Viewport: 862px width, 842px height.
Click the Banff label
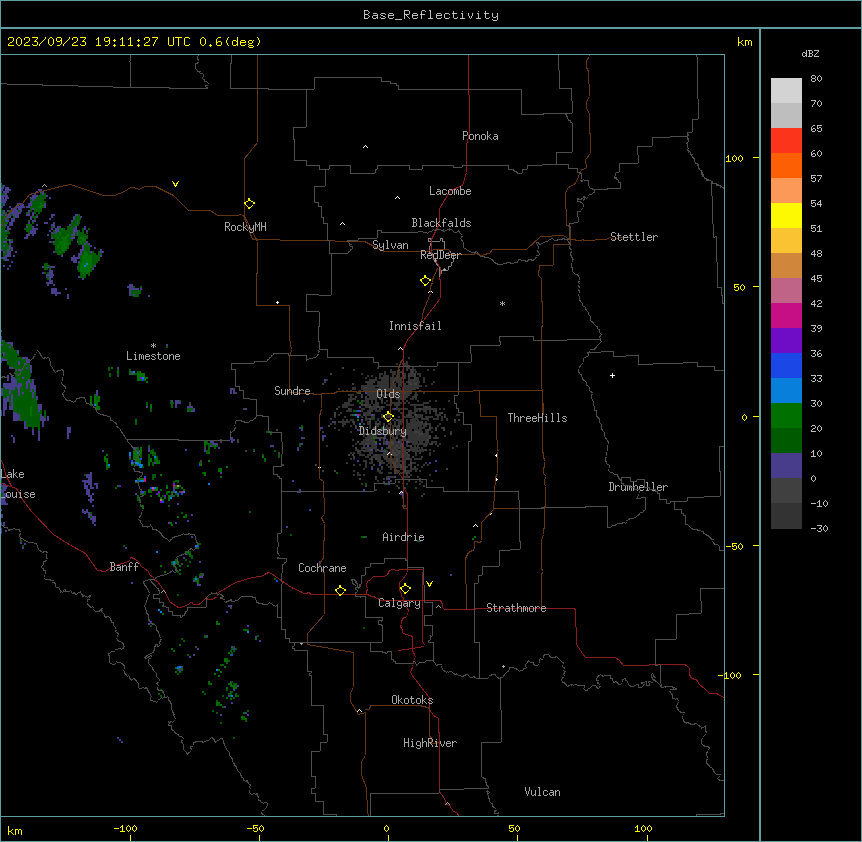pos(124,567)
